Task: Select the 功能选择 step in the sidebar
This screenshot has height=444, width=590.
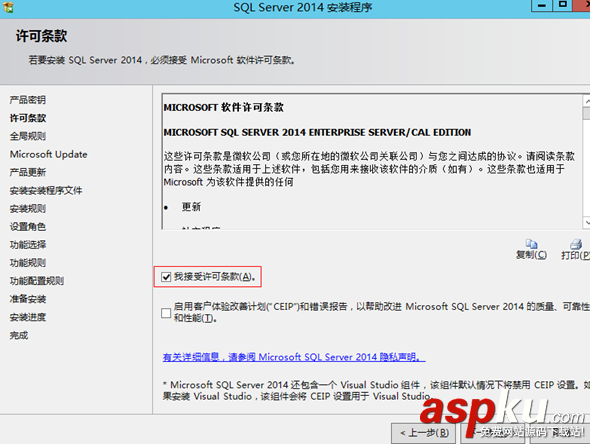Action: (27, 245)
